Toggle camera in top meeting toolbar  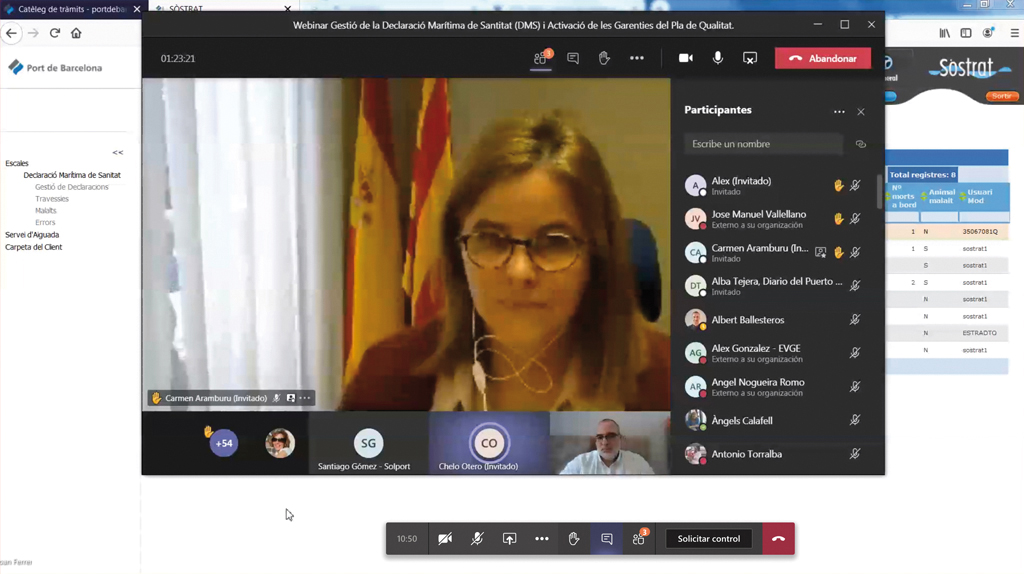pos(686,59)
